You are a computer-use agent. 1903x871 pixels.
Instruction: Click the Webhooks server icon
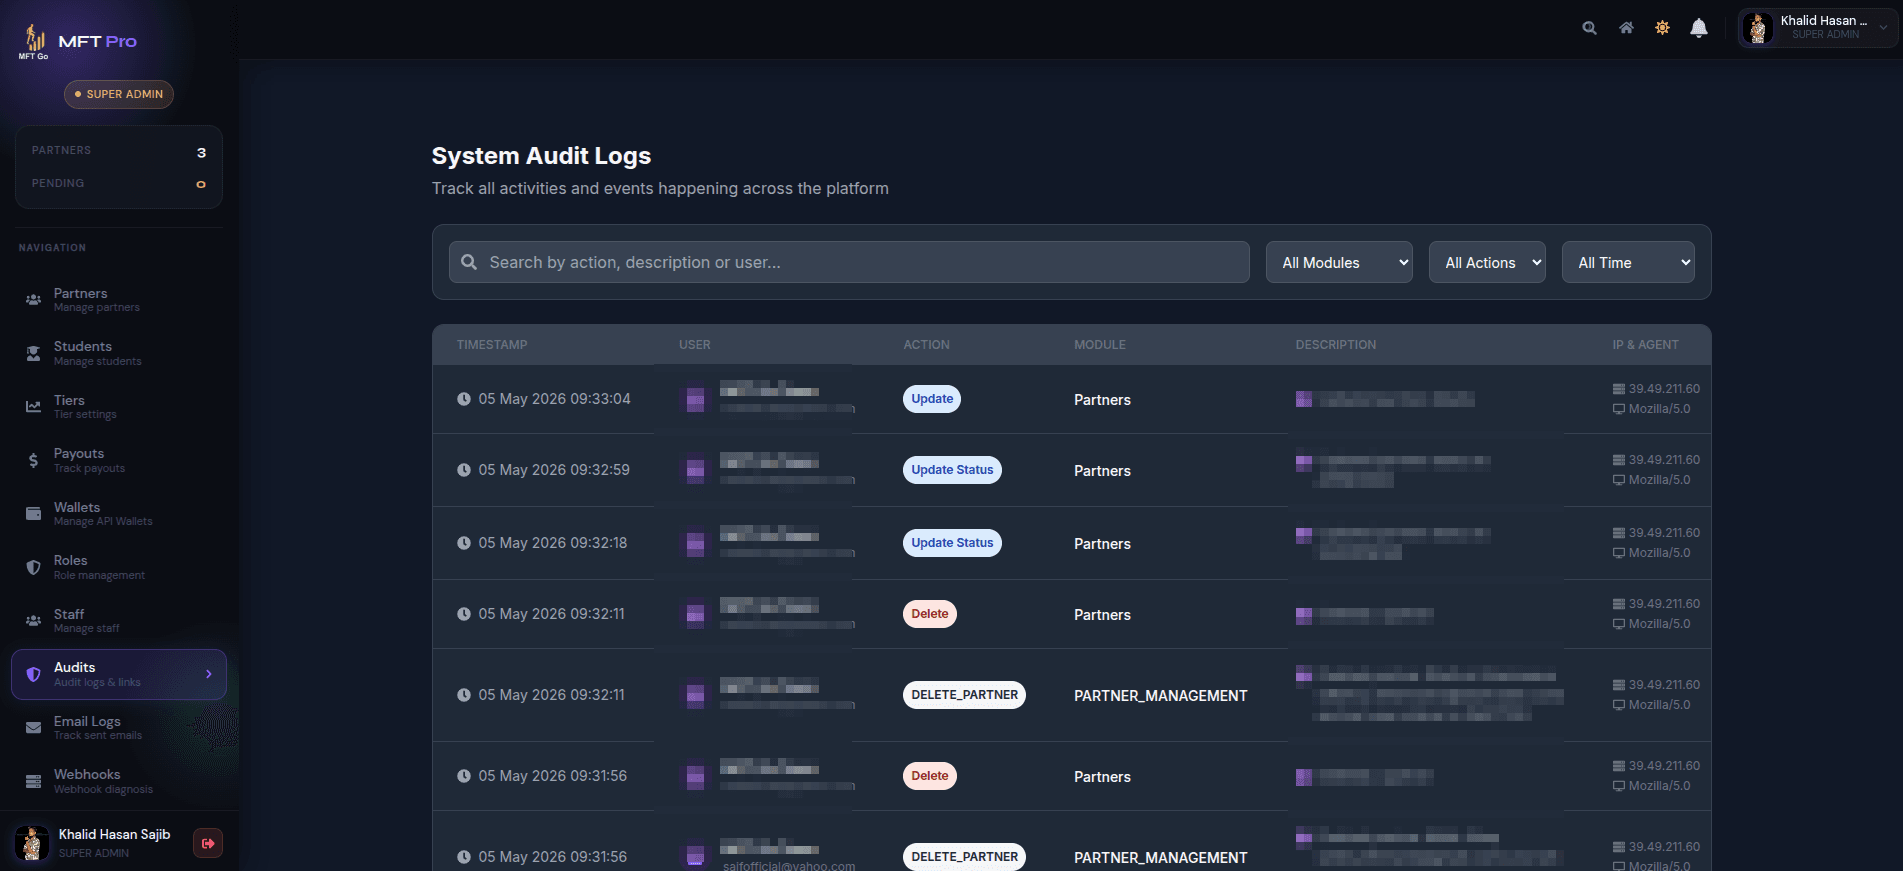(x=33, y=781)
